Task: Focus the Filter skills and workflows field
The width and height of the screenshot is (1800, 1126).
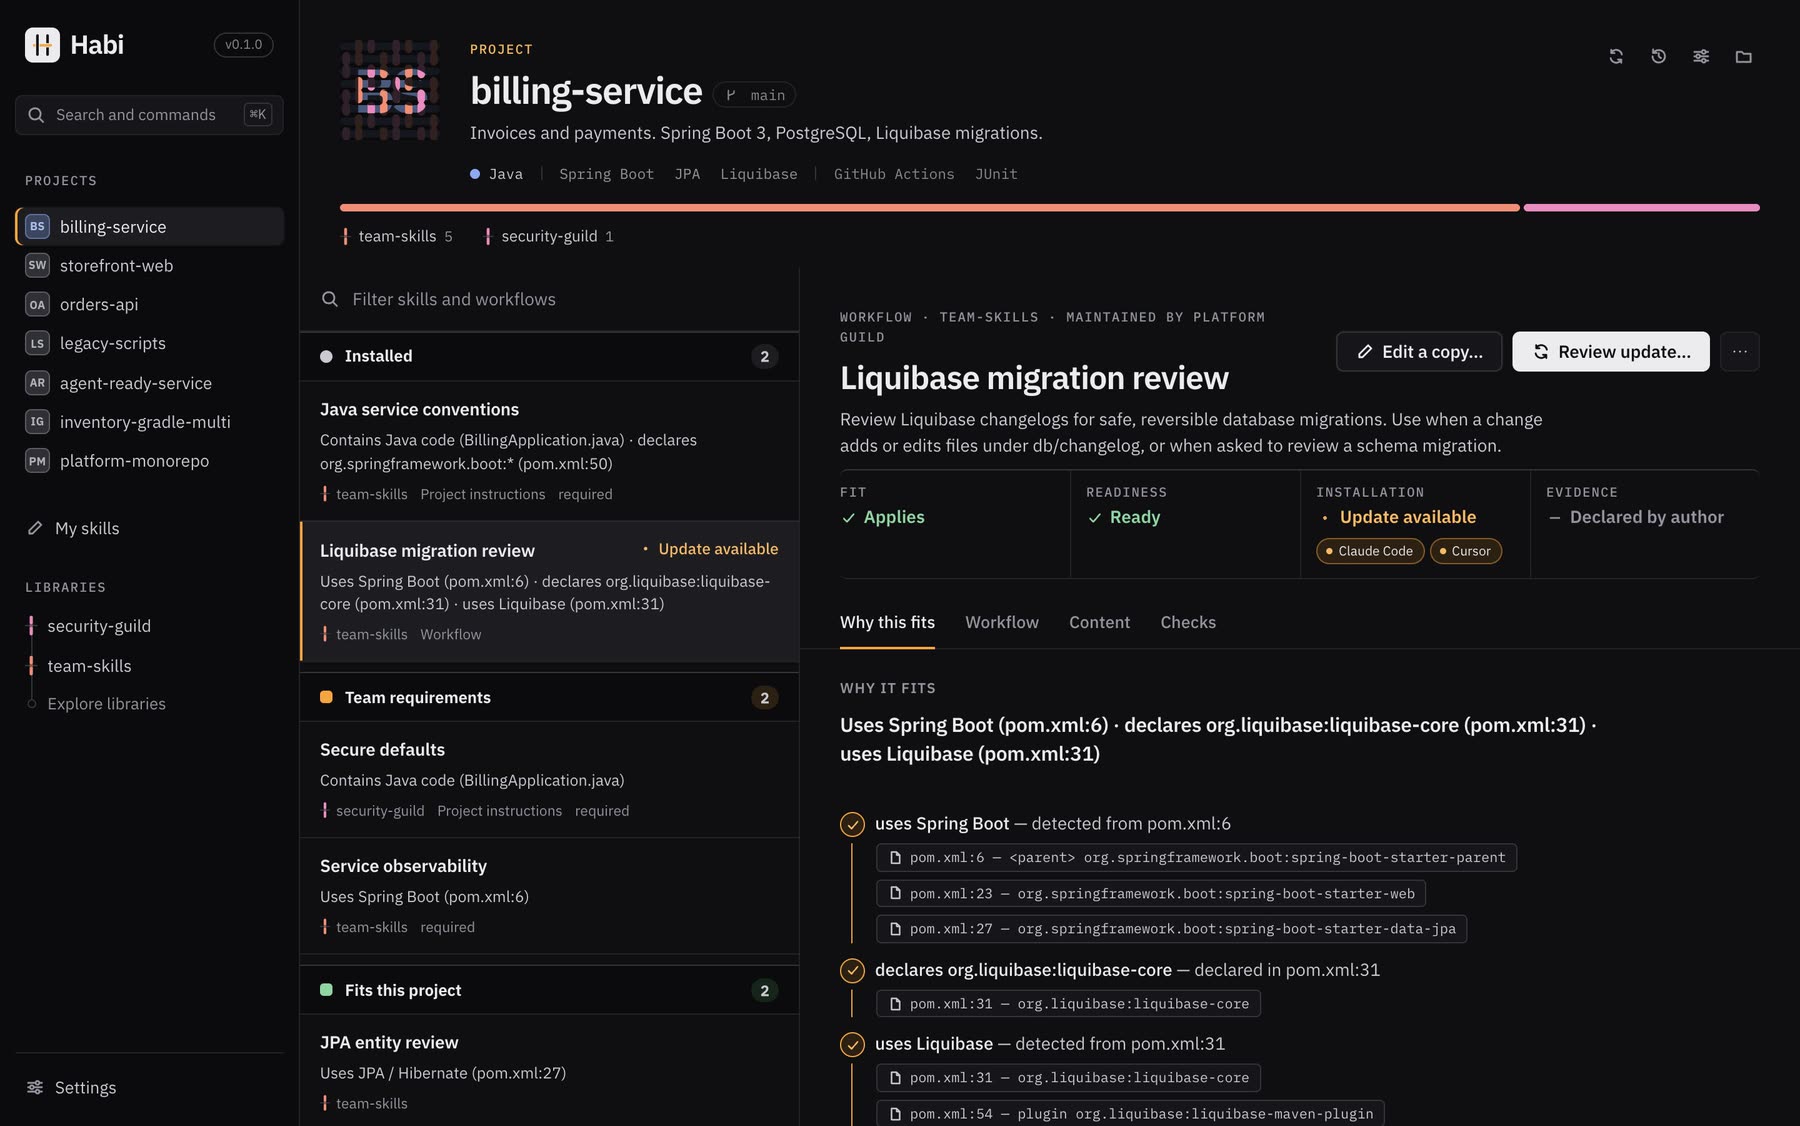Action: pyautogui.click(x=549, y=299)
